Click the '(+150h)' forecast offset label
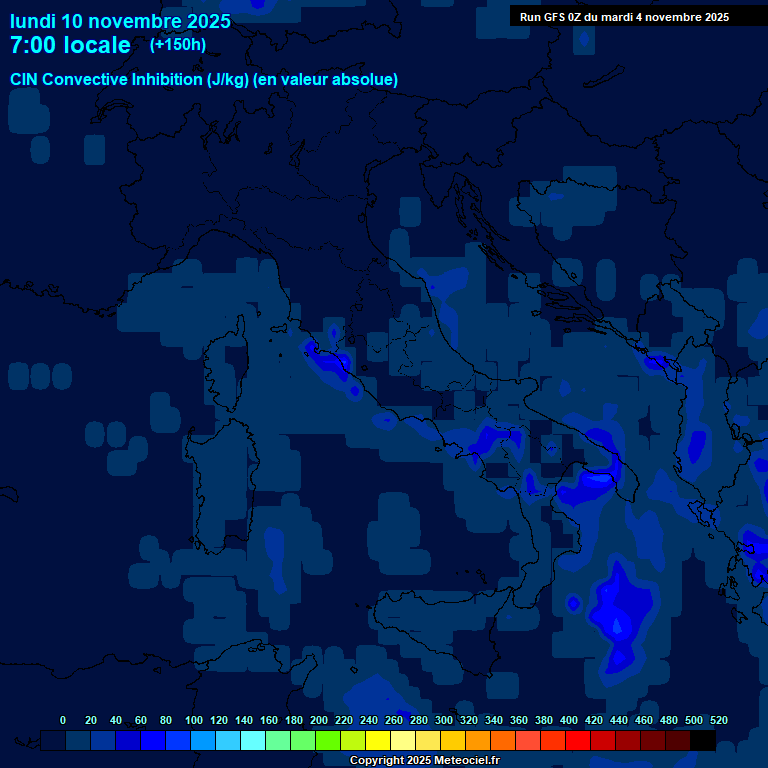 (178, 45)
